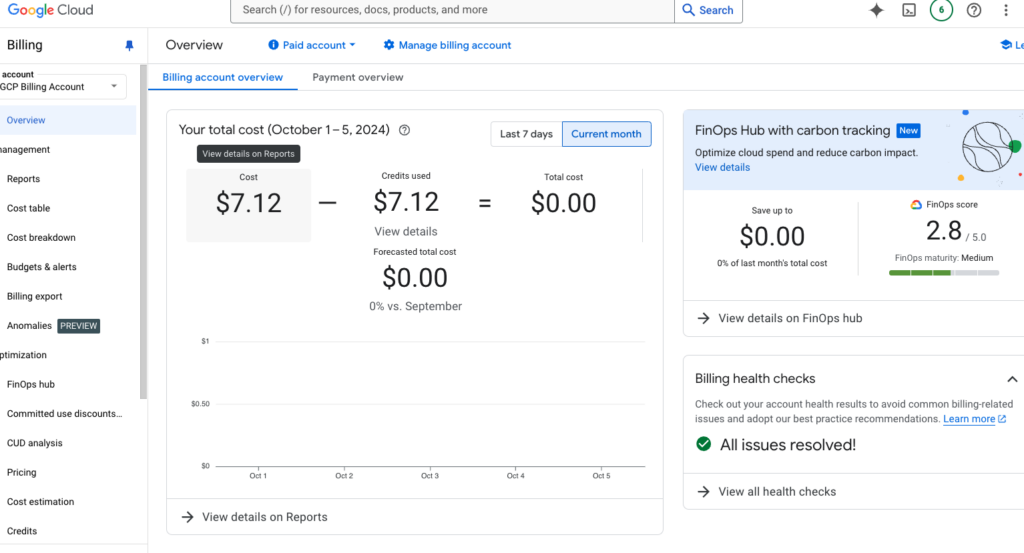This screenshot has height=553, width=1024.
Task: Click View details under Credits used
Action: click(406, 231)
